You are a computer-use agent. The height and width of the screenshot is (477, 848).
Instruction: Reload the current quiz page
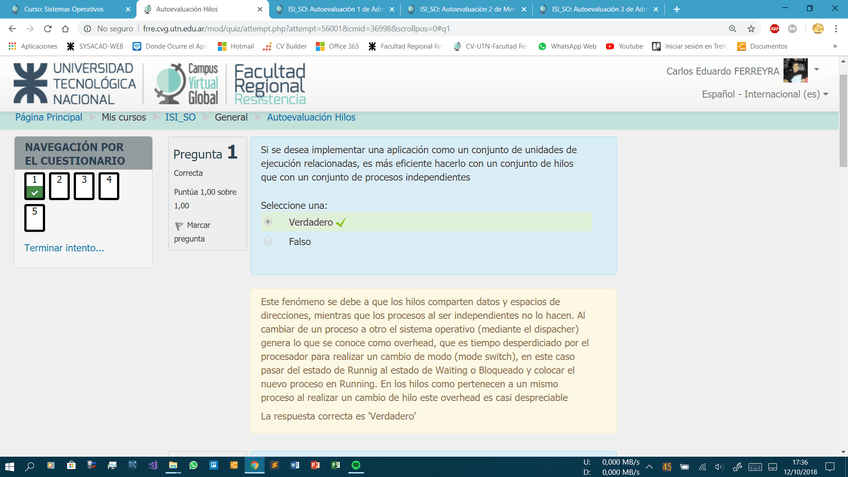[48, 29]
